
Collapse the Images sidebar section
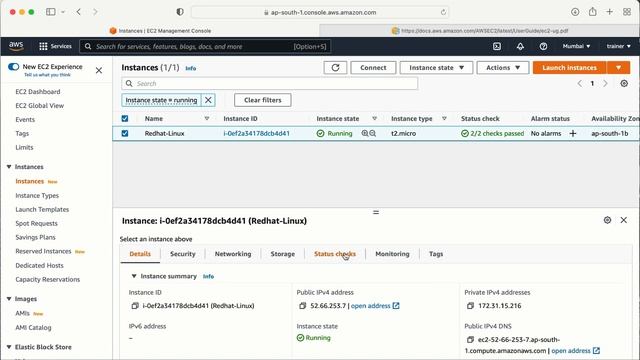(x=9, y=299)
